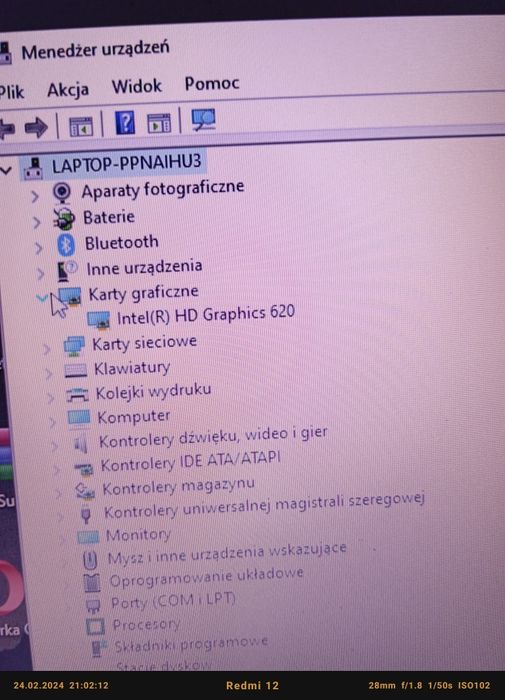Select Kontrolery uniwersalnej magistrali szeregowej label
Image resolution: width=505 pixels, height=700 pixels.
[264, 505]
